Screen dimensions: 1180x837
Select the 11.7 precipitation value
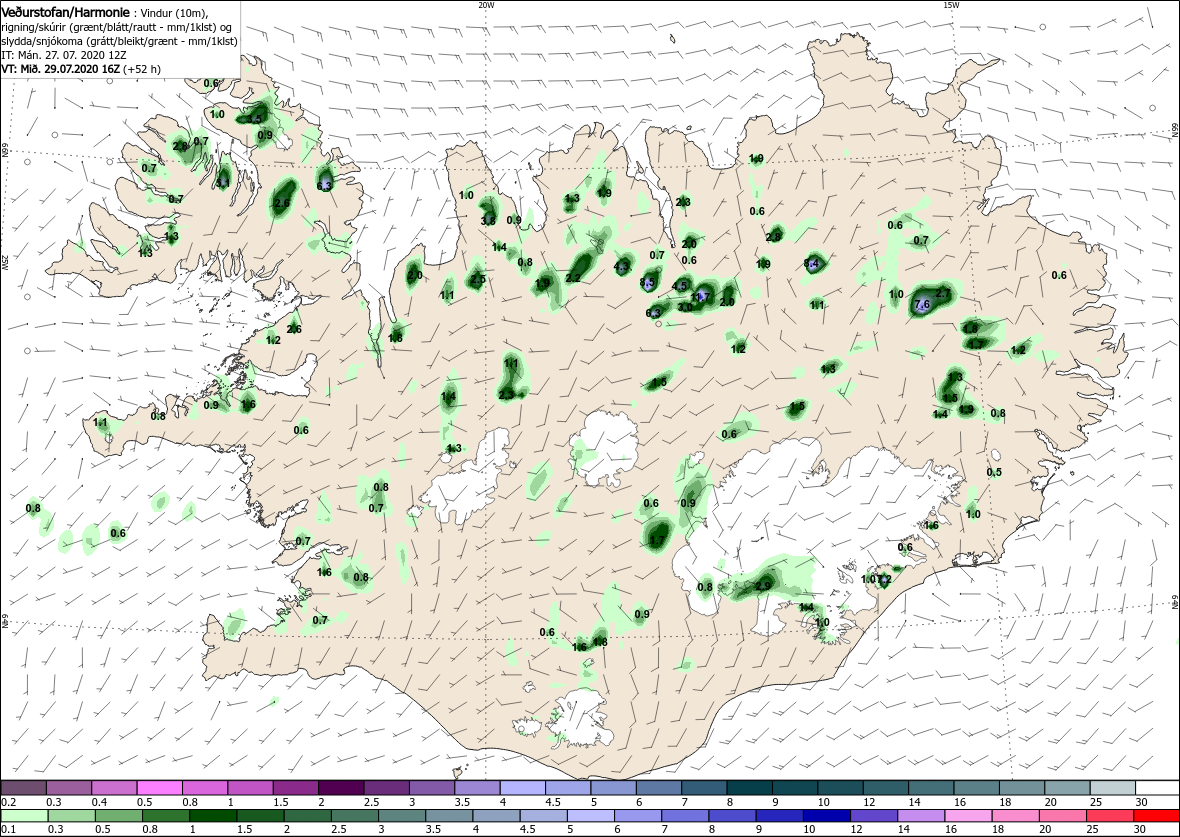[701, 297]
